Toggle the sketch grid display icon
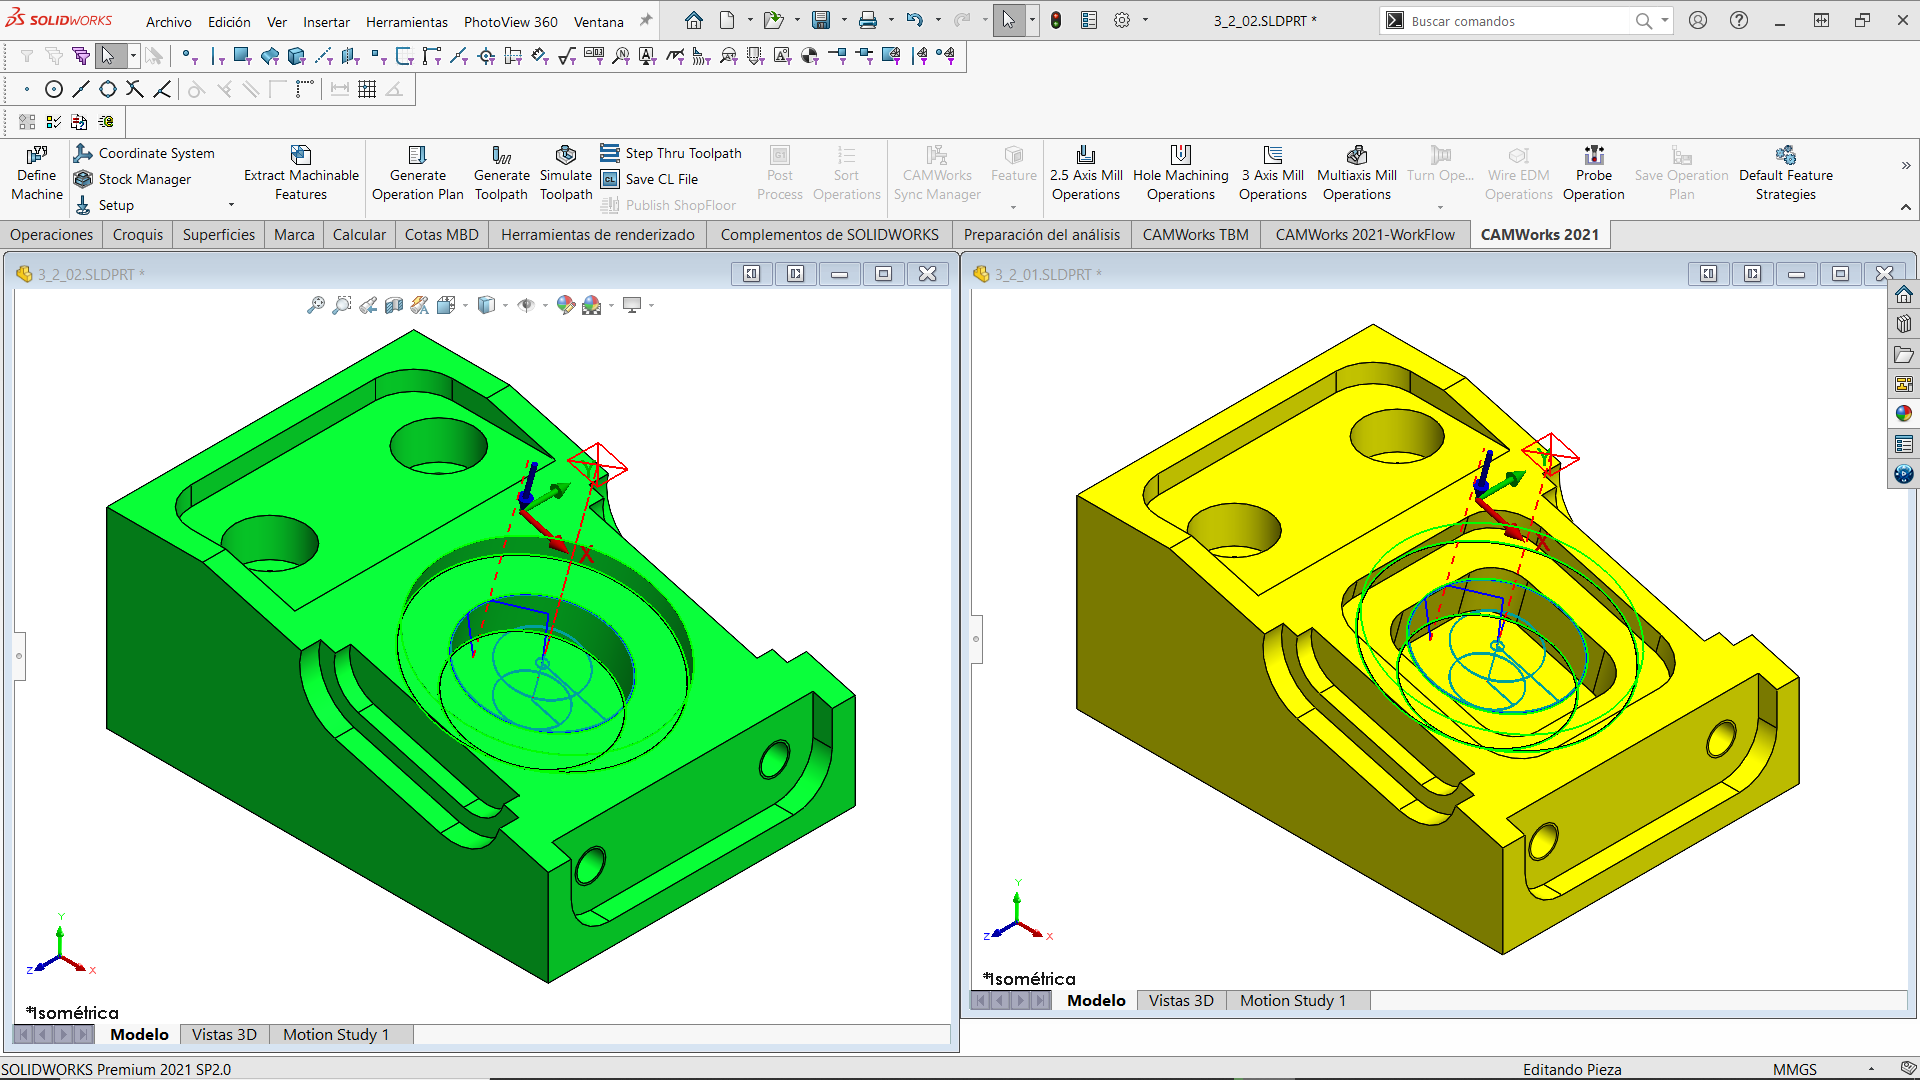This screenshot has width=1920, height=1080. pyautogui.click(x=367, y=89)
